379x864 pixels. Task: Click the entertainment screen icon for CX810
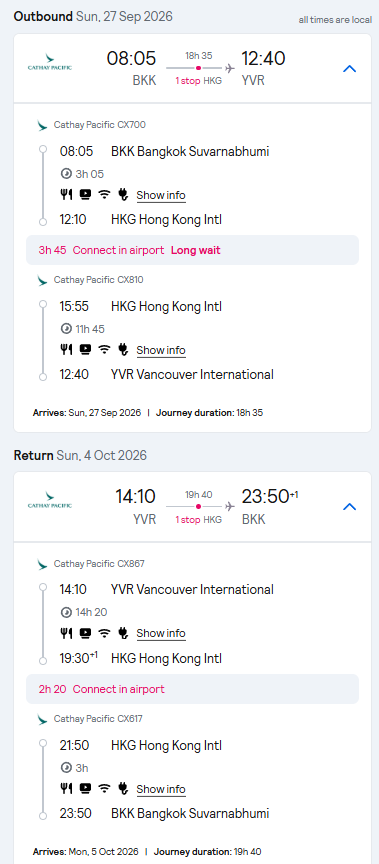coord(85,349)
